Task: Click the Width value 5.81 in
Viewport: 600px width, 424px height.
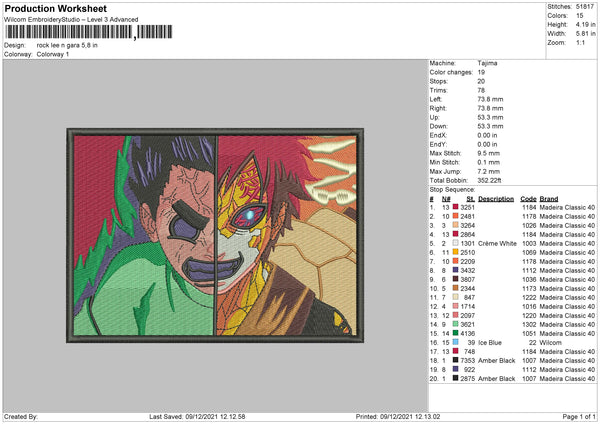Action: pyautogui.click(x=585, y=34)
